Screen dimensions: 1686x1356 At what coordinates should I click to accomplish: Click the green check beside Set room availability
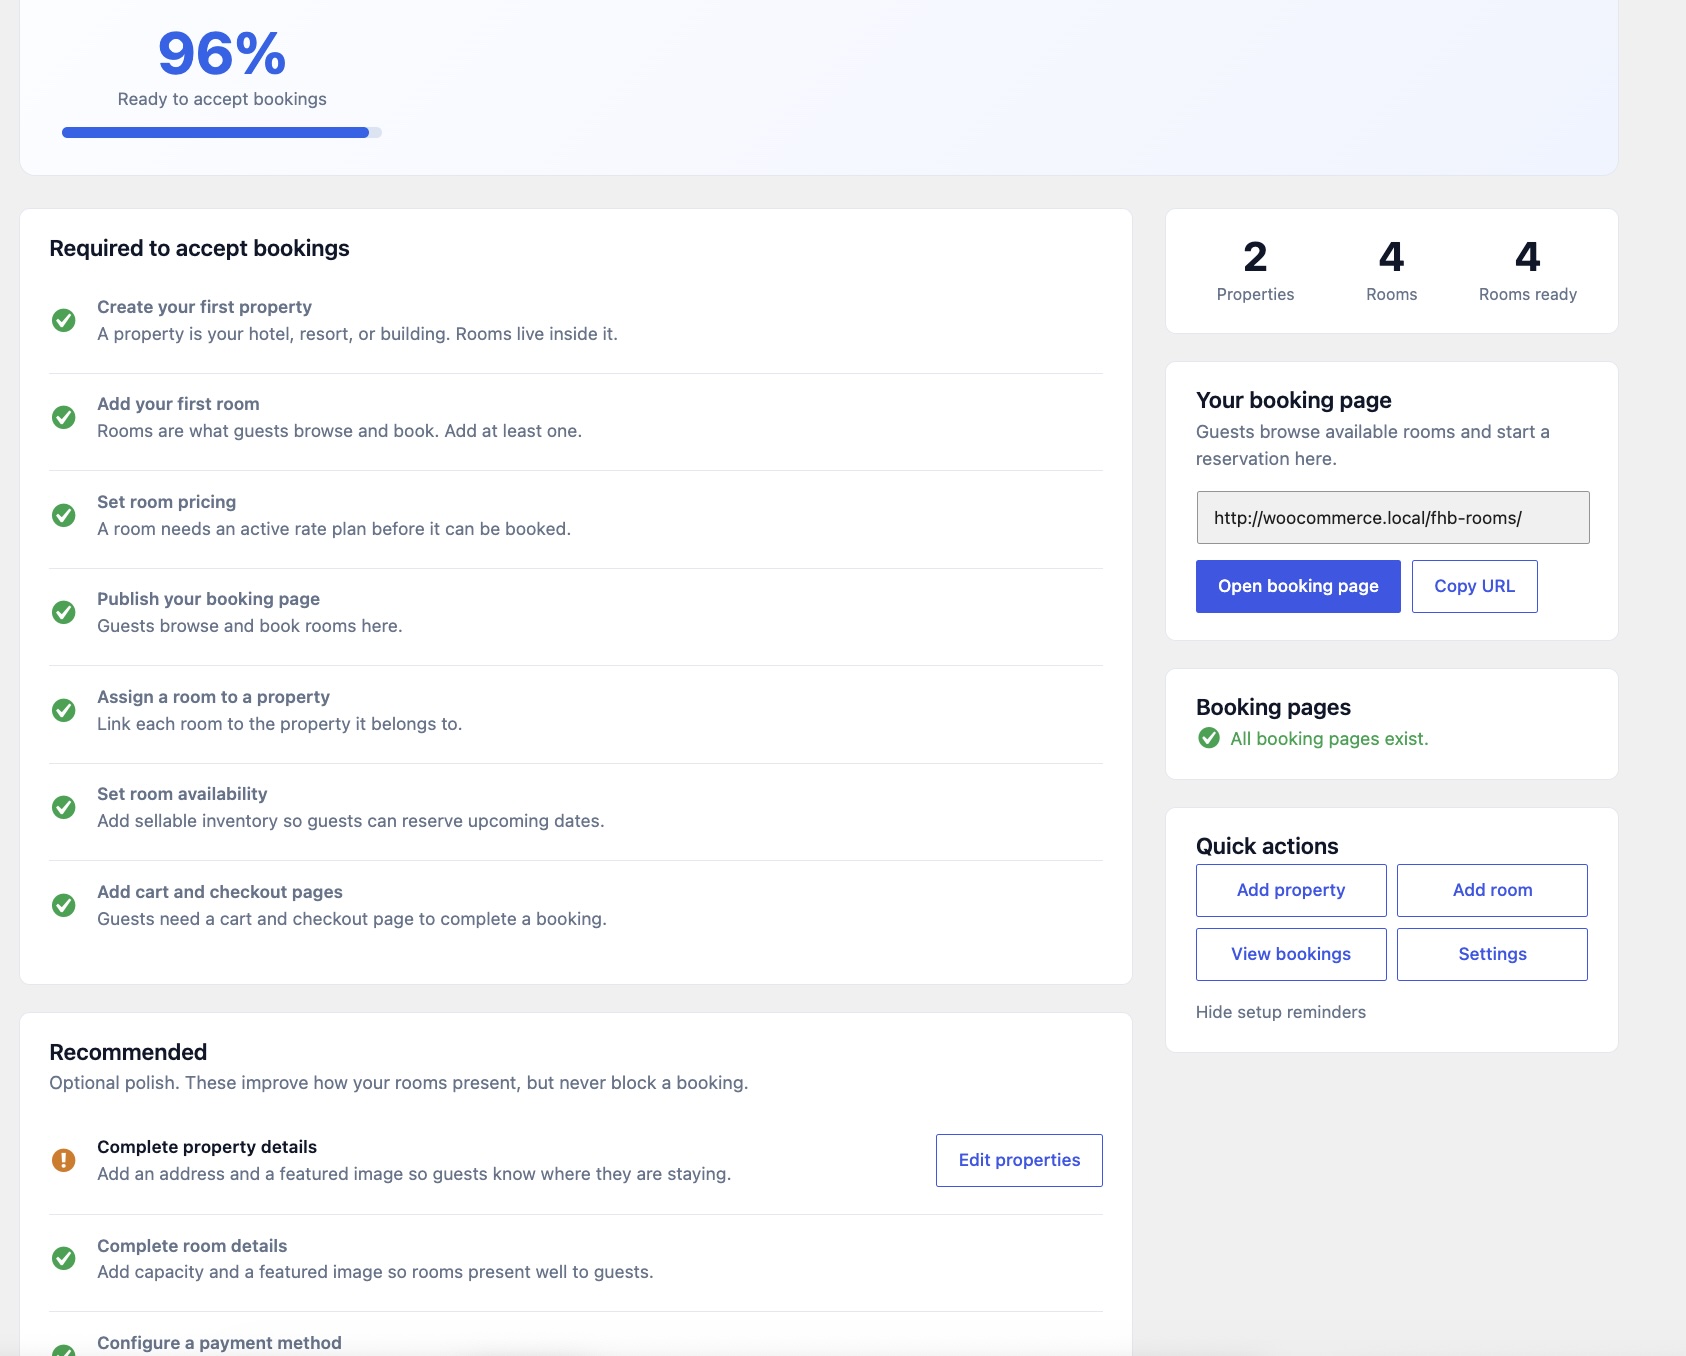(63, 807)
